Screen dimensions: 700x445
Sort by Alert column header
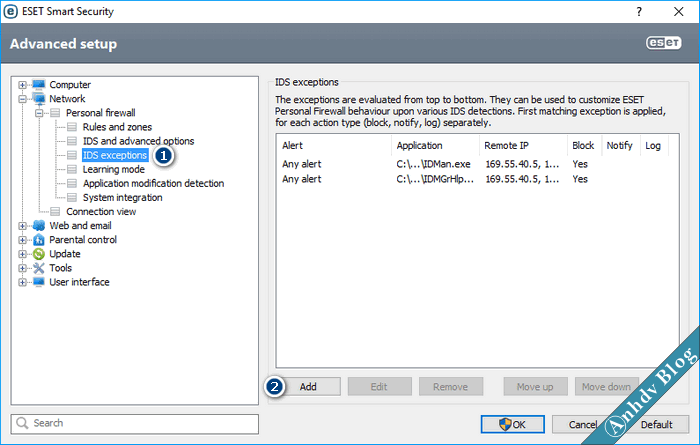coord(333,146)
